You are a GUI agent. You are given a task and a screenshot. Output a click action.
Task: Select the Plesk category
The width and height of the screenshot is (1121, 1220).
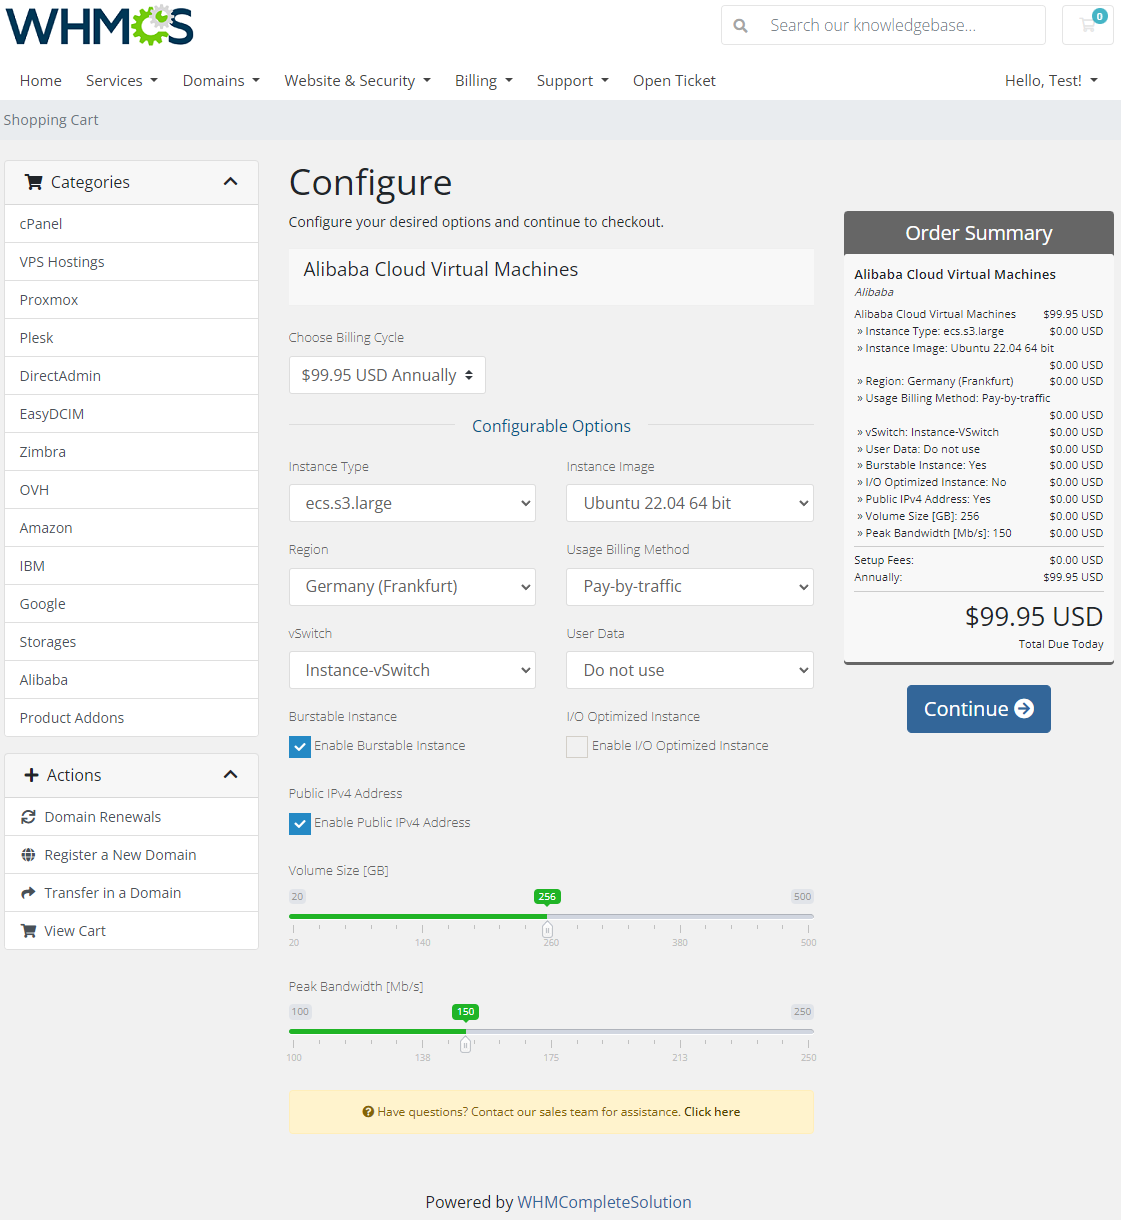(x=132, y=338)
